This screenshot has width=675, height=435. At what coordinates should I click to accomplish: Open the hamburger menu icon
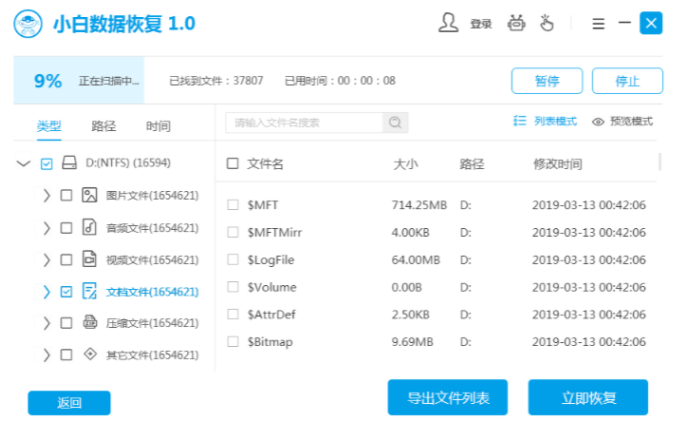pos(598,22)
